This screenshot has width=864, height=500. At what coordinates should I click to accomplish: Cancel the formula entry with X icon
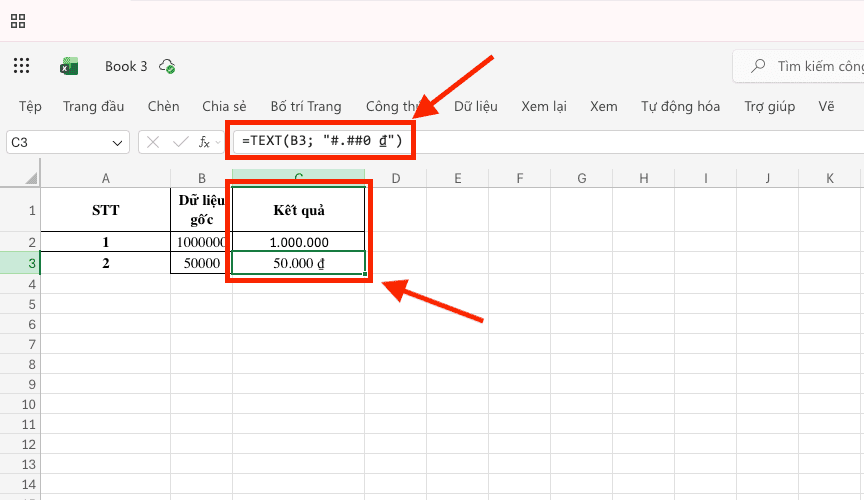[153, 142]
